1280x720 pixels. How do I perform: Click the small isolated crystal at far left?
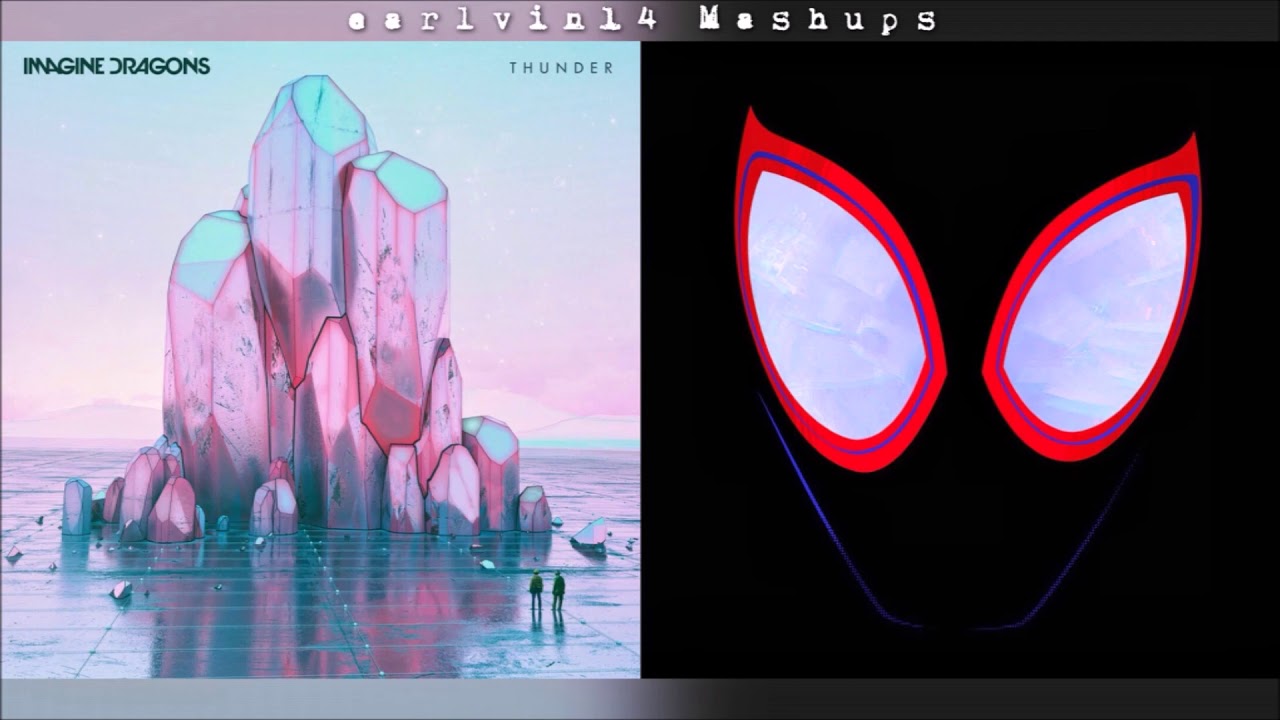pyautogui.click(x=77, y=505)
